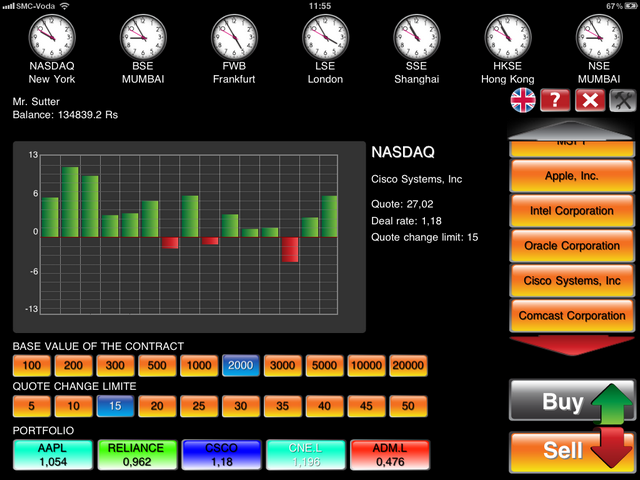Open the CNE.L portfolio position

[306, 455]
